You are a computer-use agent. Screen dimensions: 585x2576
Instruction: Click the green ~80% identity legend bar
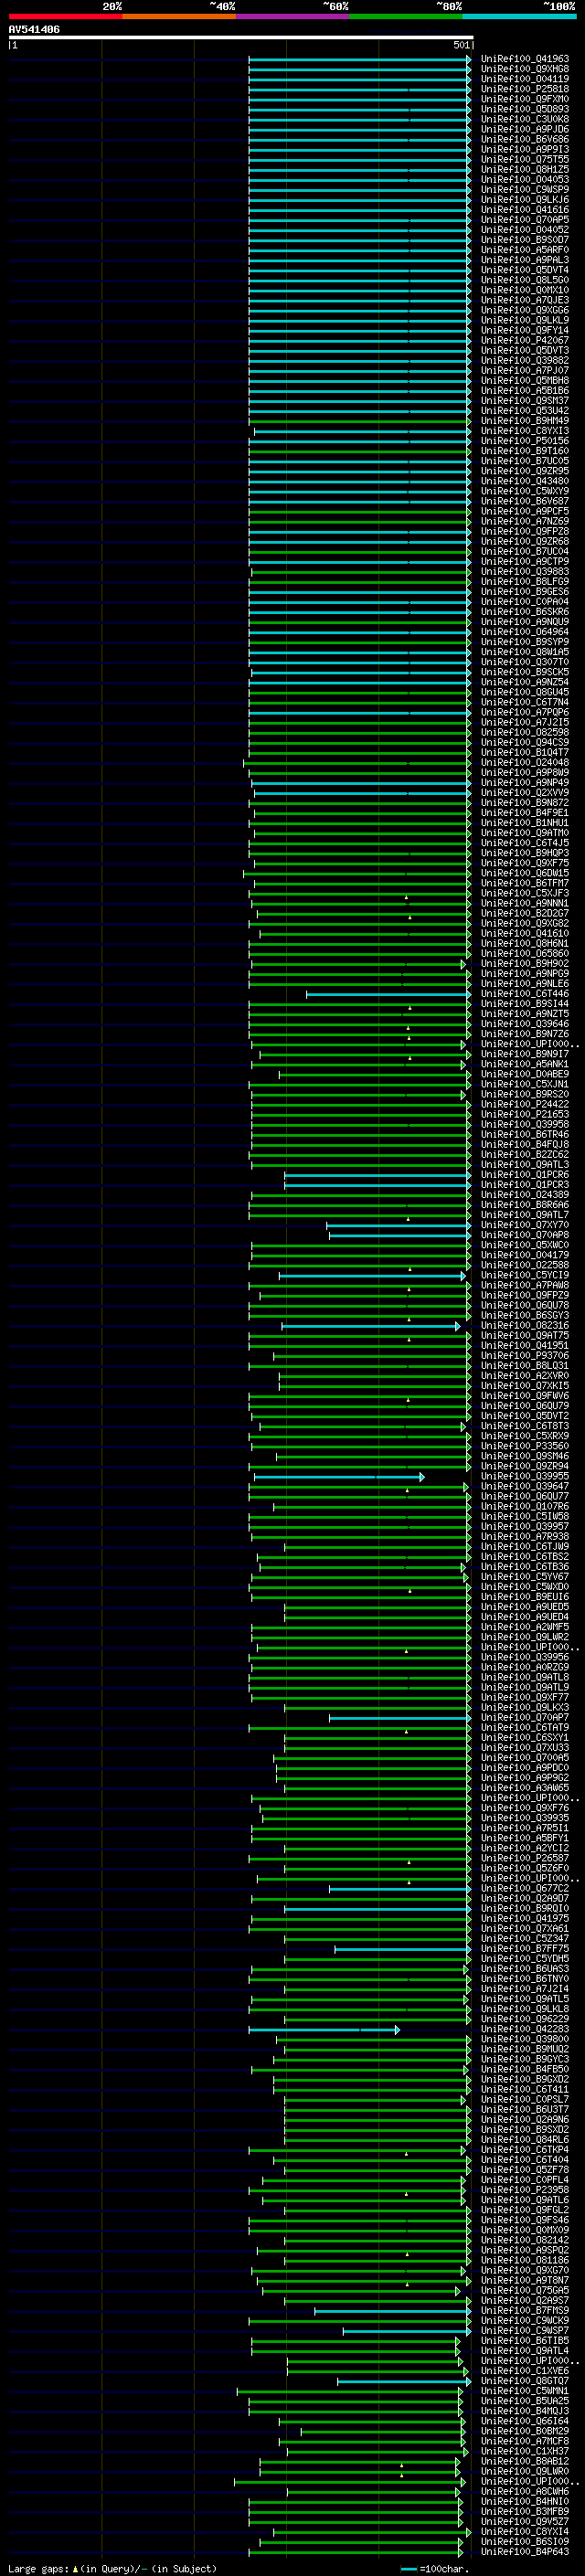coord(406,16)
